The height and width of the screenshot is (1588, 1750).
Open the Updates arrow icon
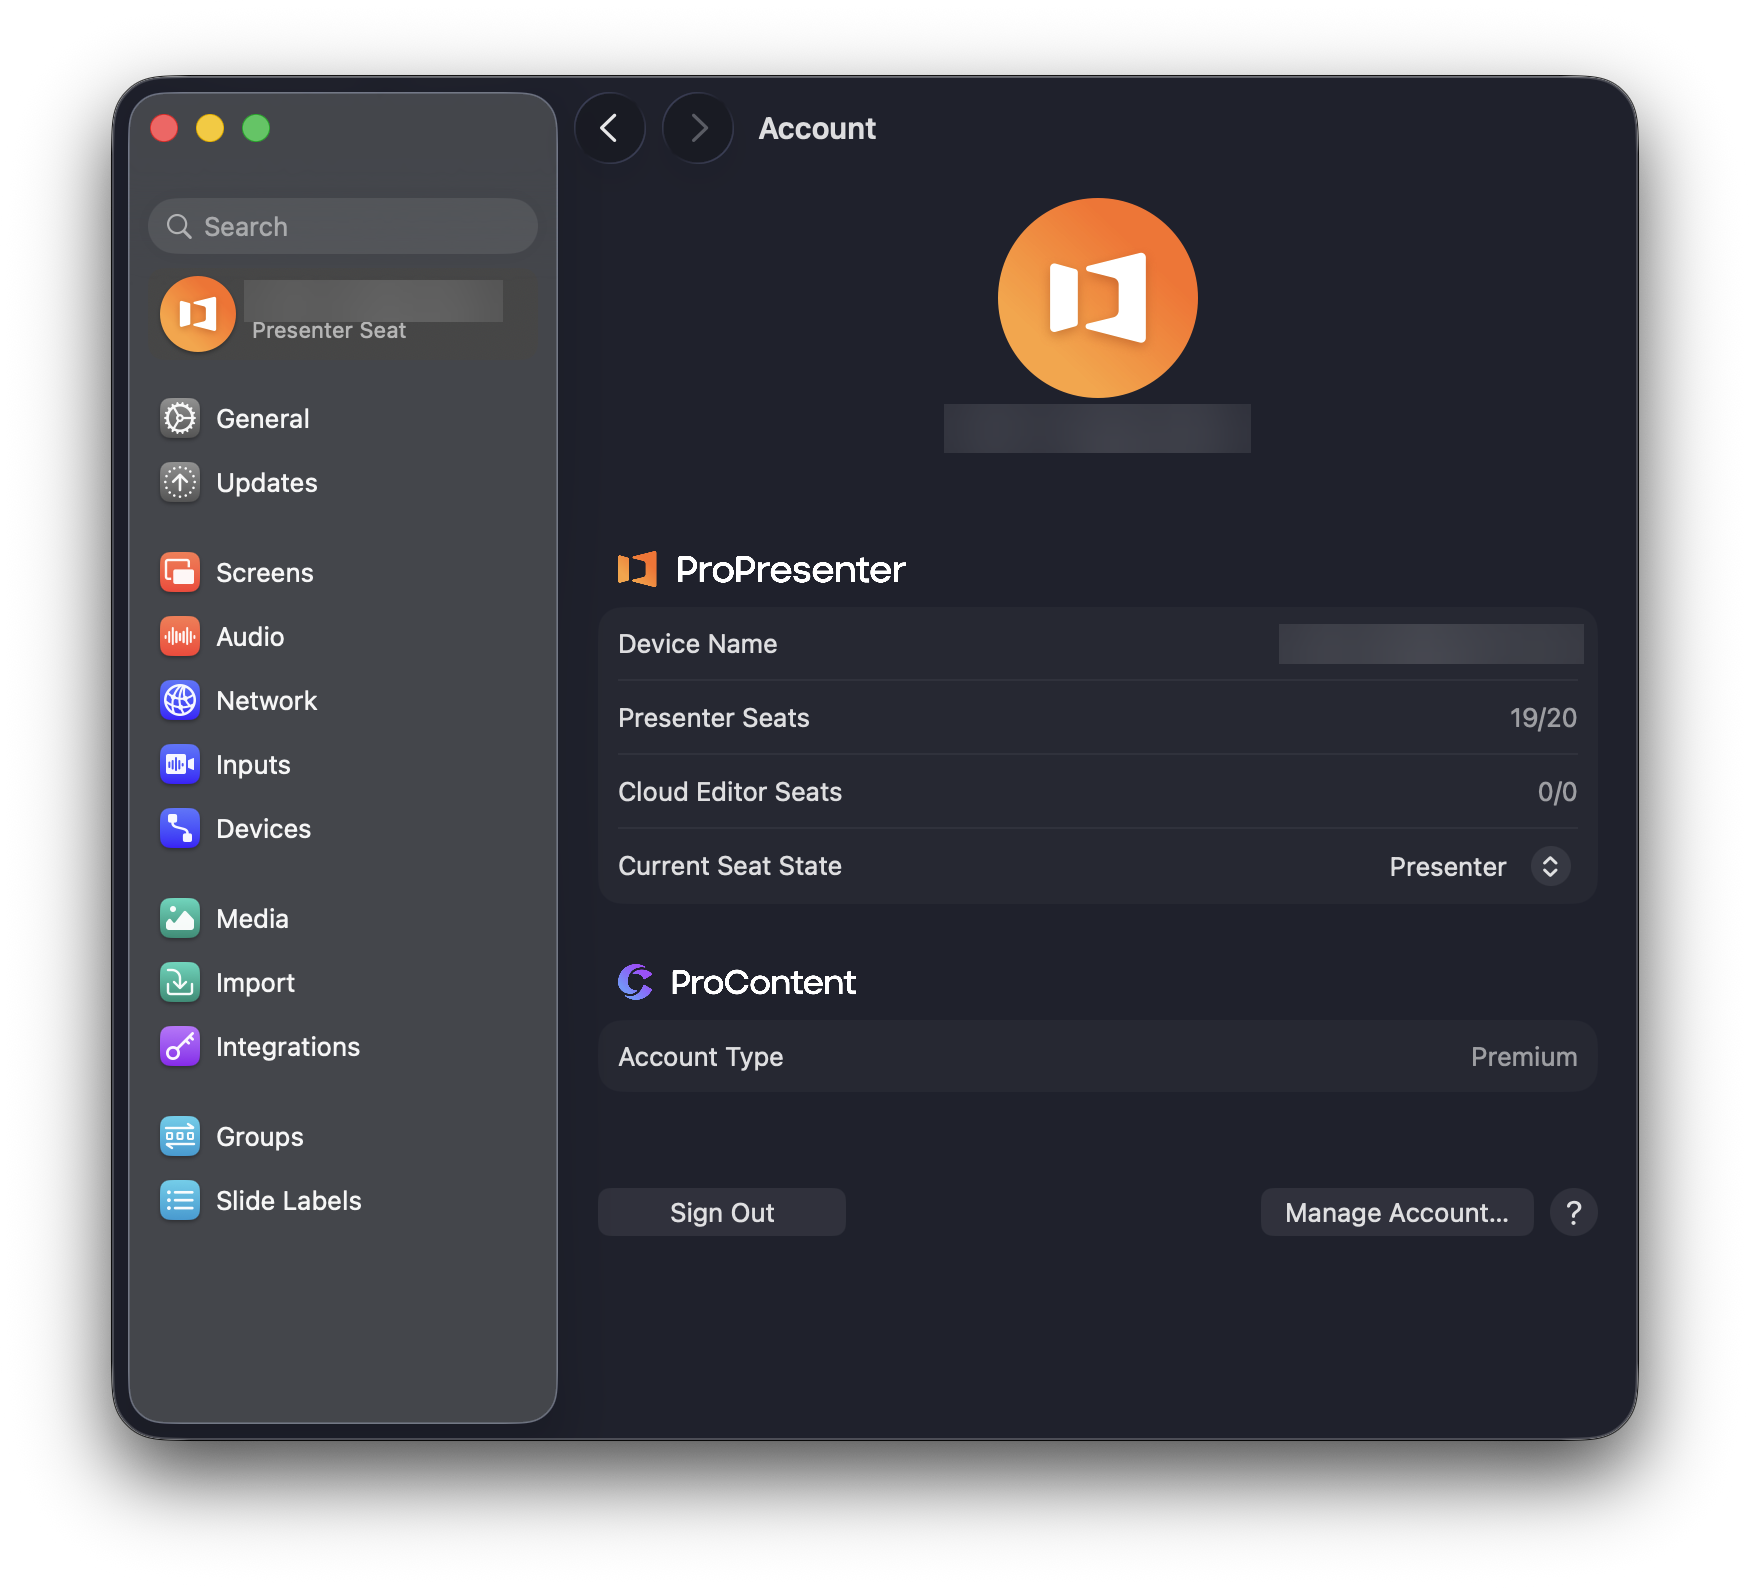pos(180,482)
